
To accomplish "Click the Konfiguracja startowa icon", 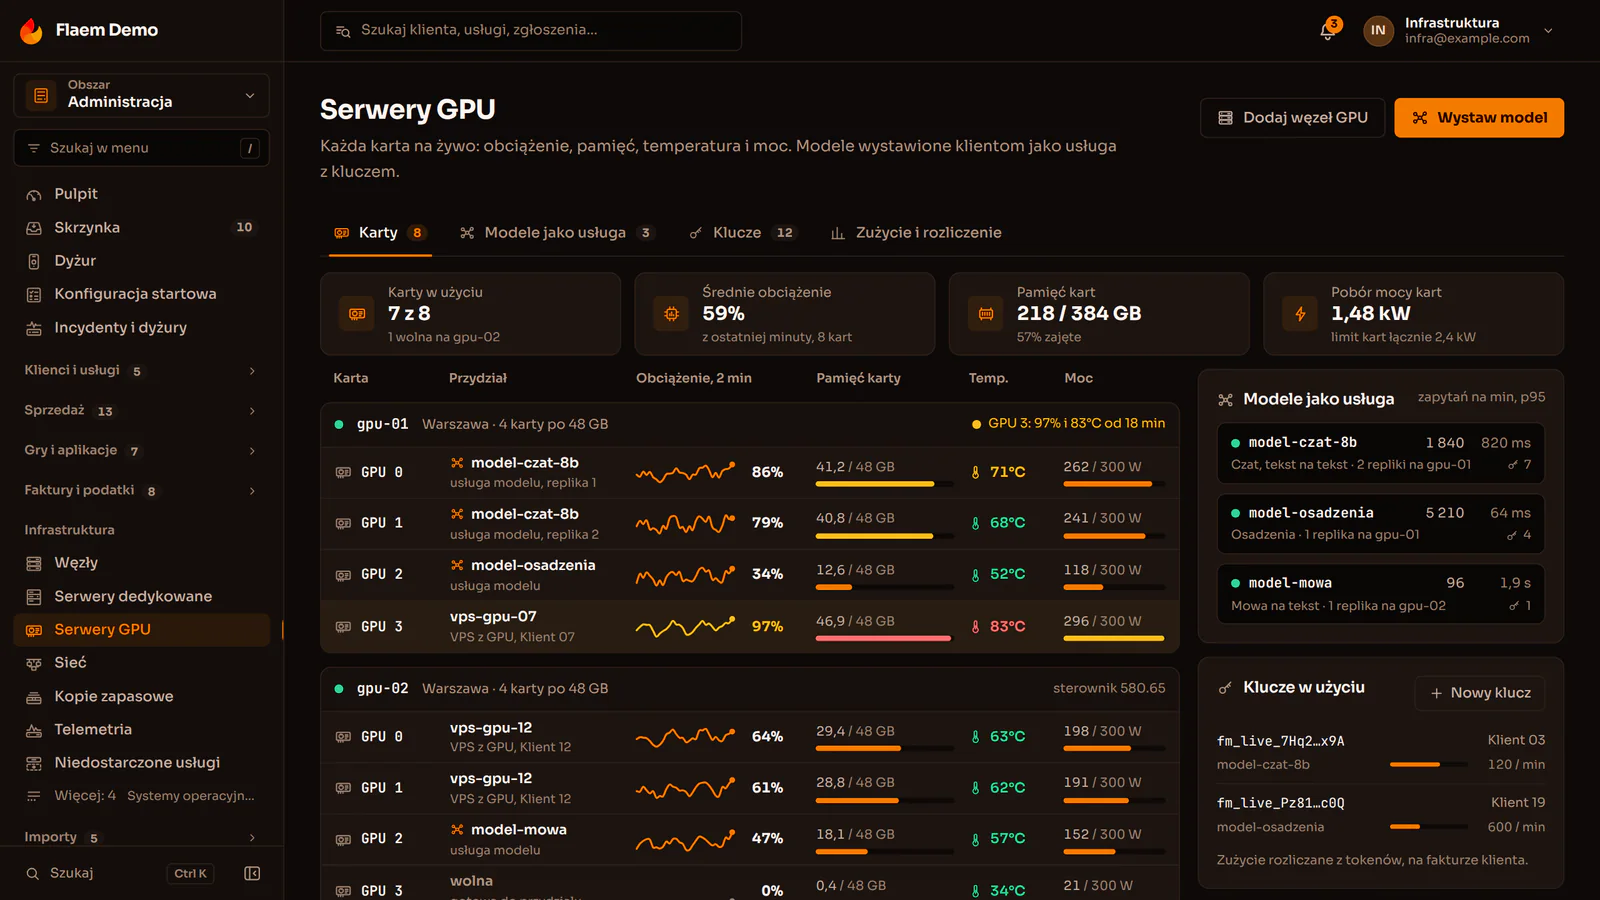I will click(x=34, y=294).
